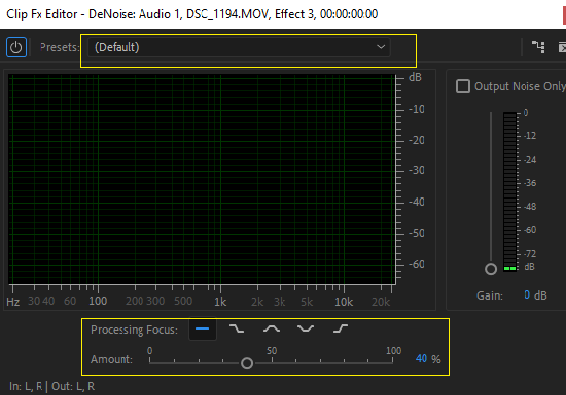Open the Presets dropdown showing (Default)
Viewport: 566px width, 395px height.
coord(239,47)
